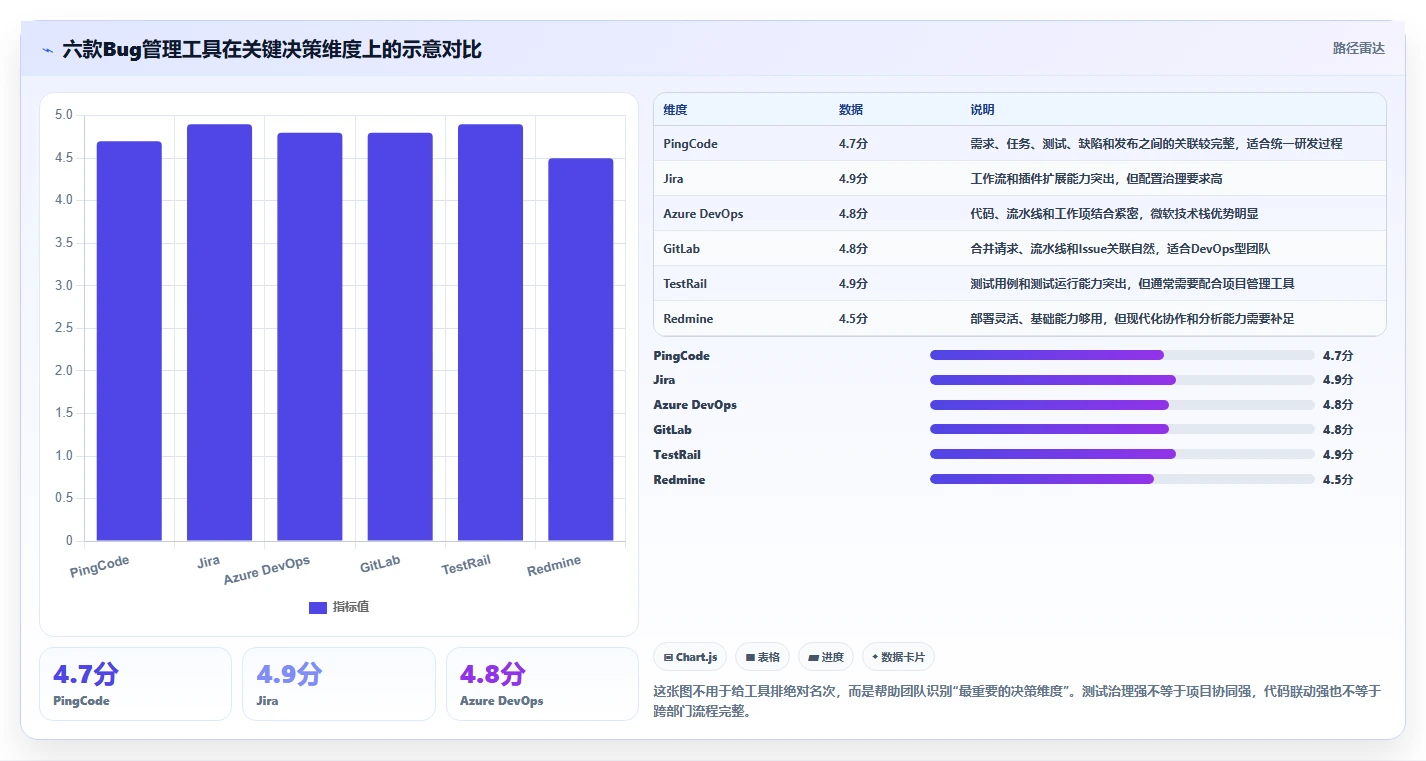This screenshot has height=761, width=1426.
Task: Click the sparkle icon in 数据卡片 tag
Action: coord(875,657)
